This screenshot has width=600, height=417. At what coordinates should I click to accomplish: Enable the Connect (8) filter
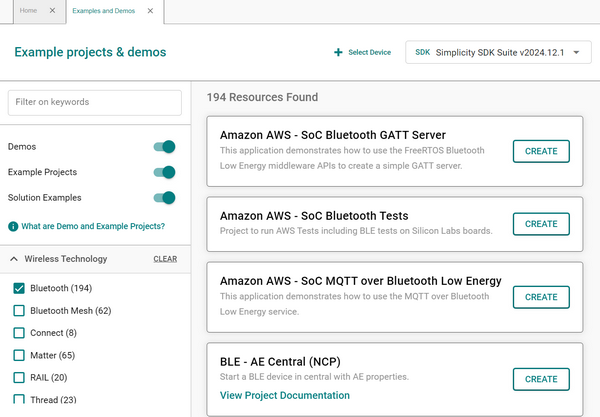[x=19, y=333]
